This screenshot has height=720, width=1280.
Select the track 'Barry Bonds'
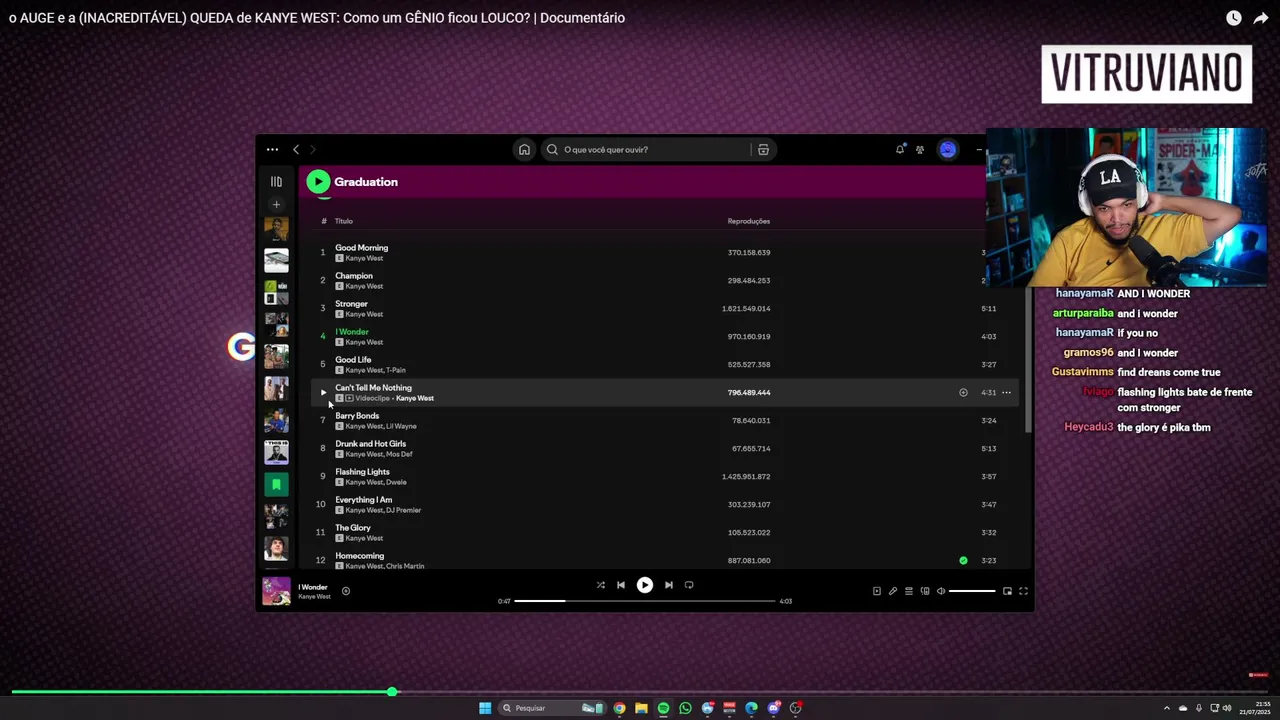(x=357, y=416)
